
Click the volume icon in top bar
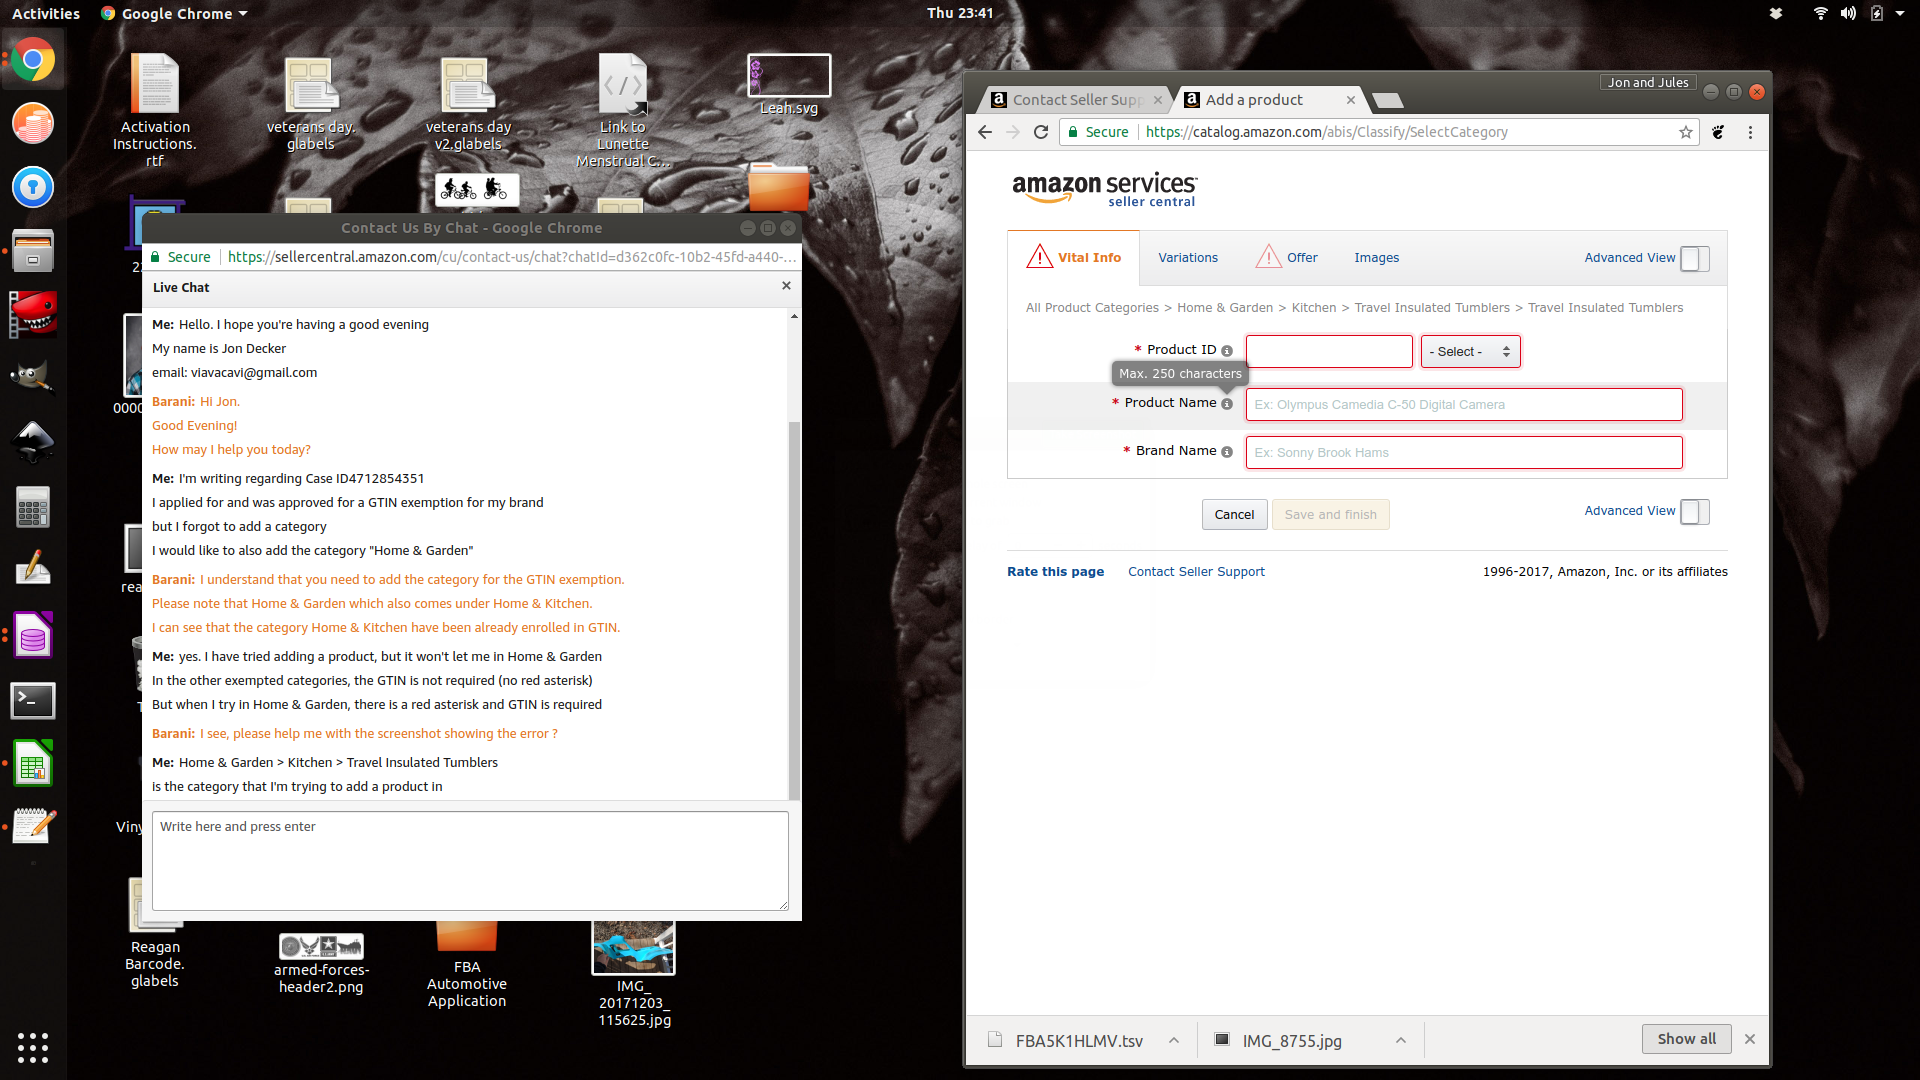click(x=1848, y=13)
